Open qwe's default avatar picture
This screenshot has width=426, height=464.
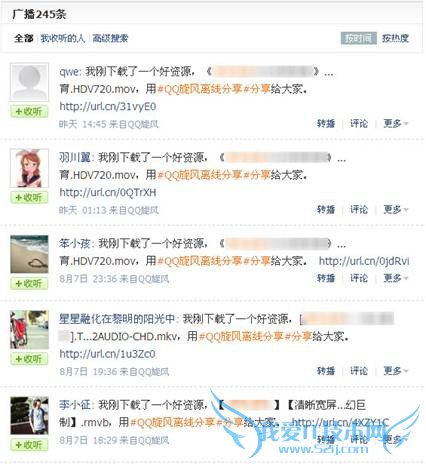[29, 82]
